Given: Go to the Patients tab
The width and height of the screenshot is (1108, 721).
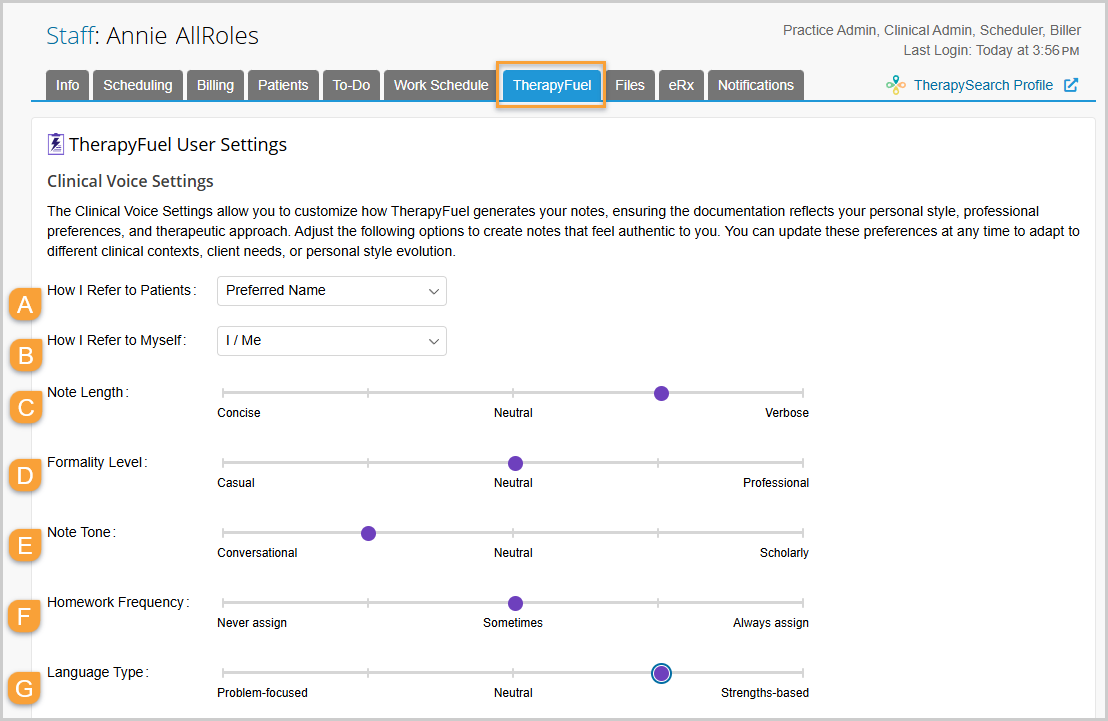Looking at the screenshot, I should click(x=283, y=86).
